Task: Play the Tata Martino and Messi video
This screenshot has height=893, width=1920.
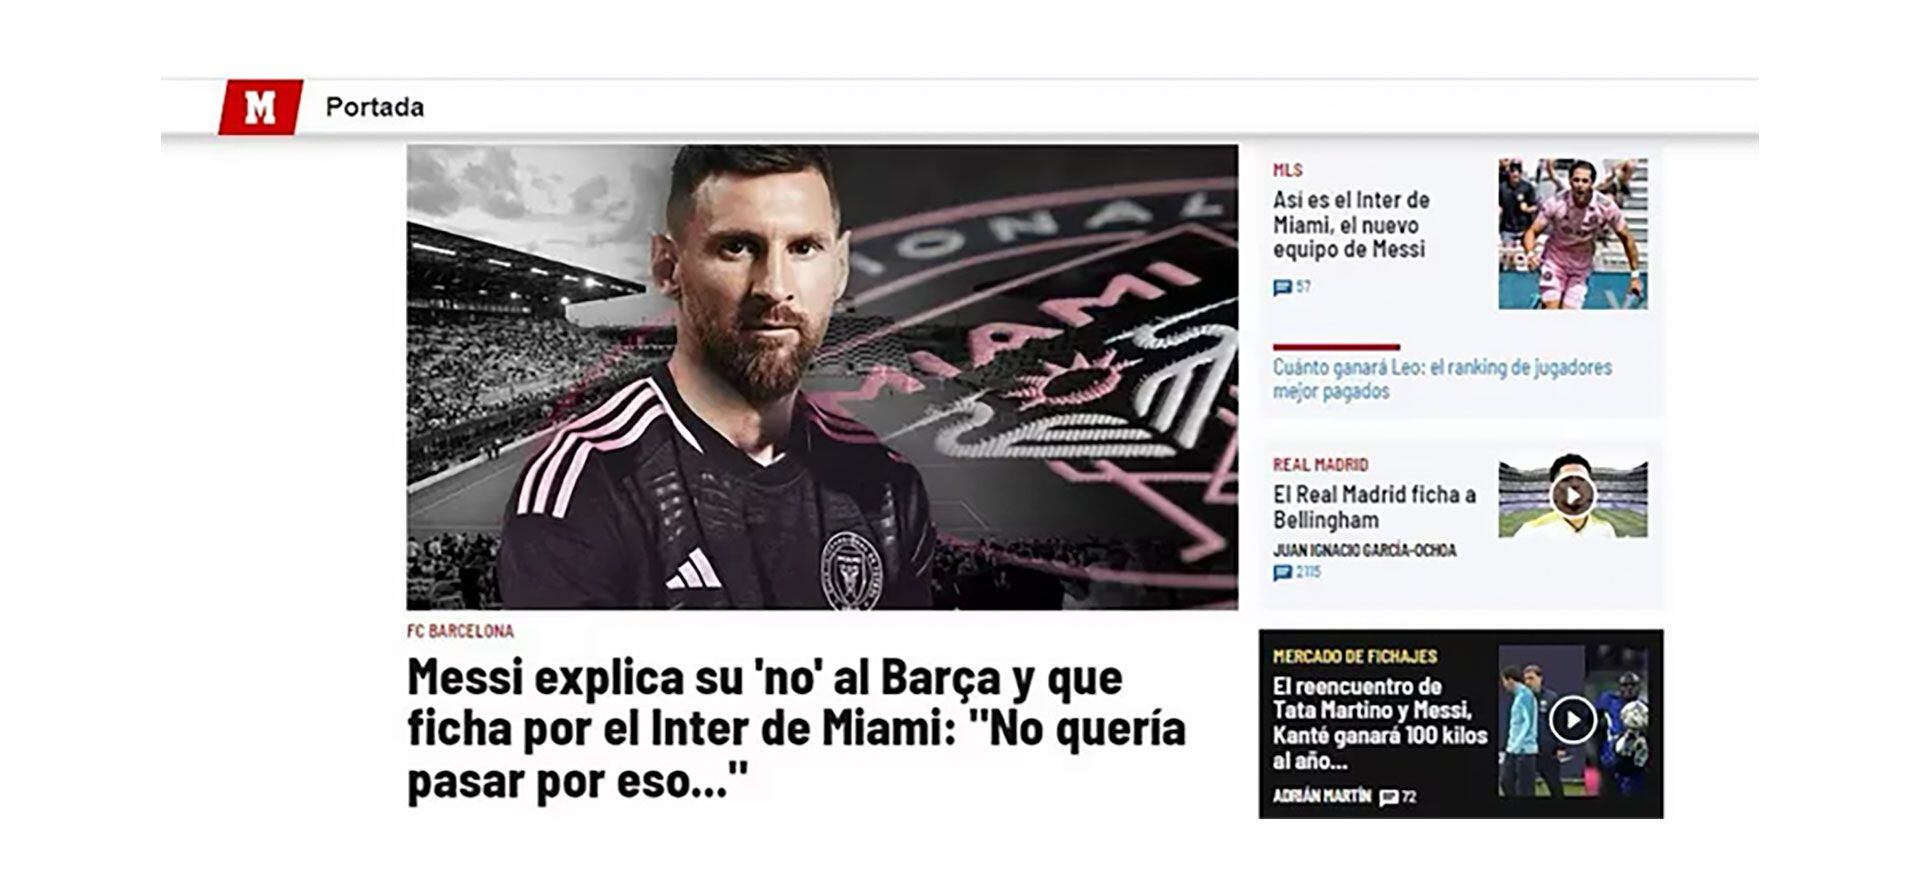Action: [1572, 719]
